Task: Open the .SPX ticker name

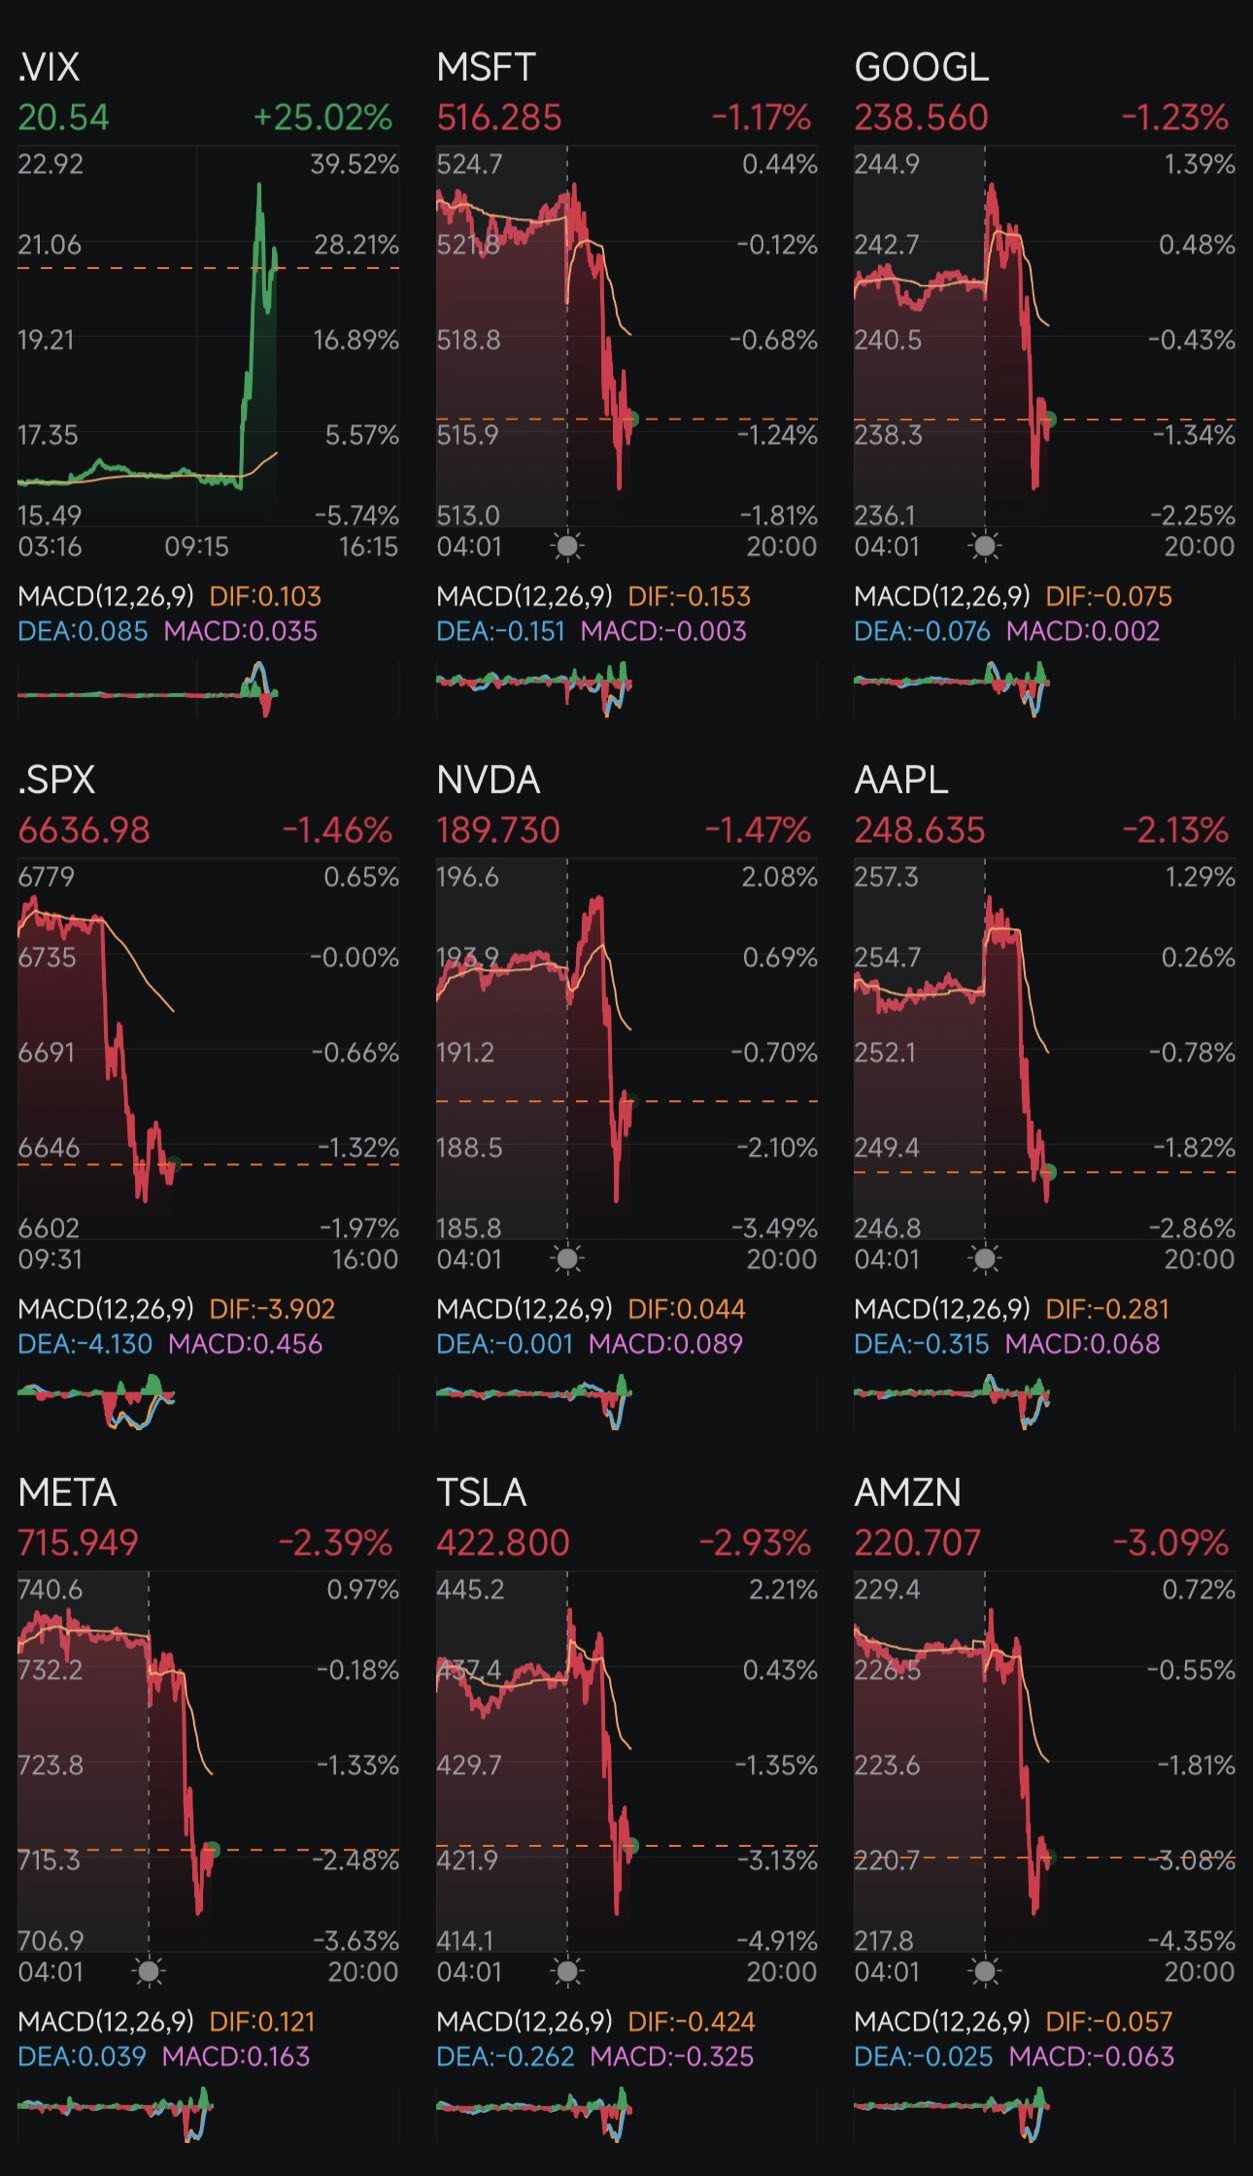Action: [x=56, y=780]
